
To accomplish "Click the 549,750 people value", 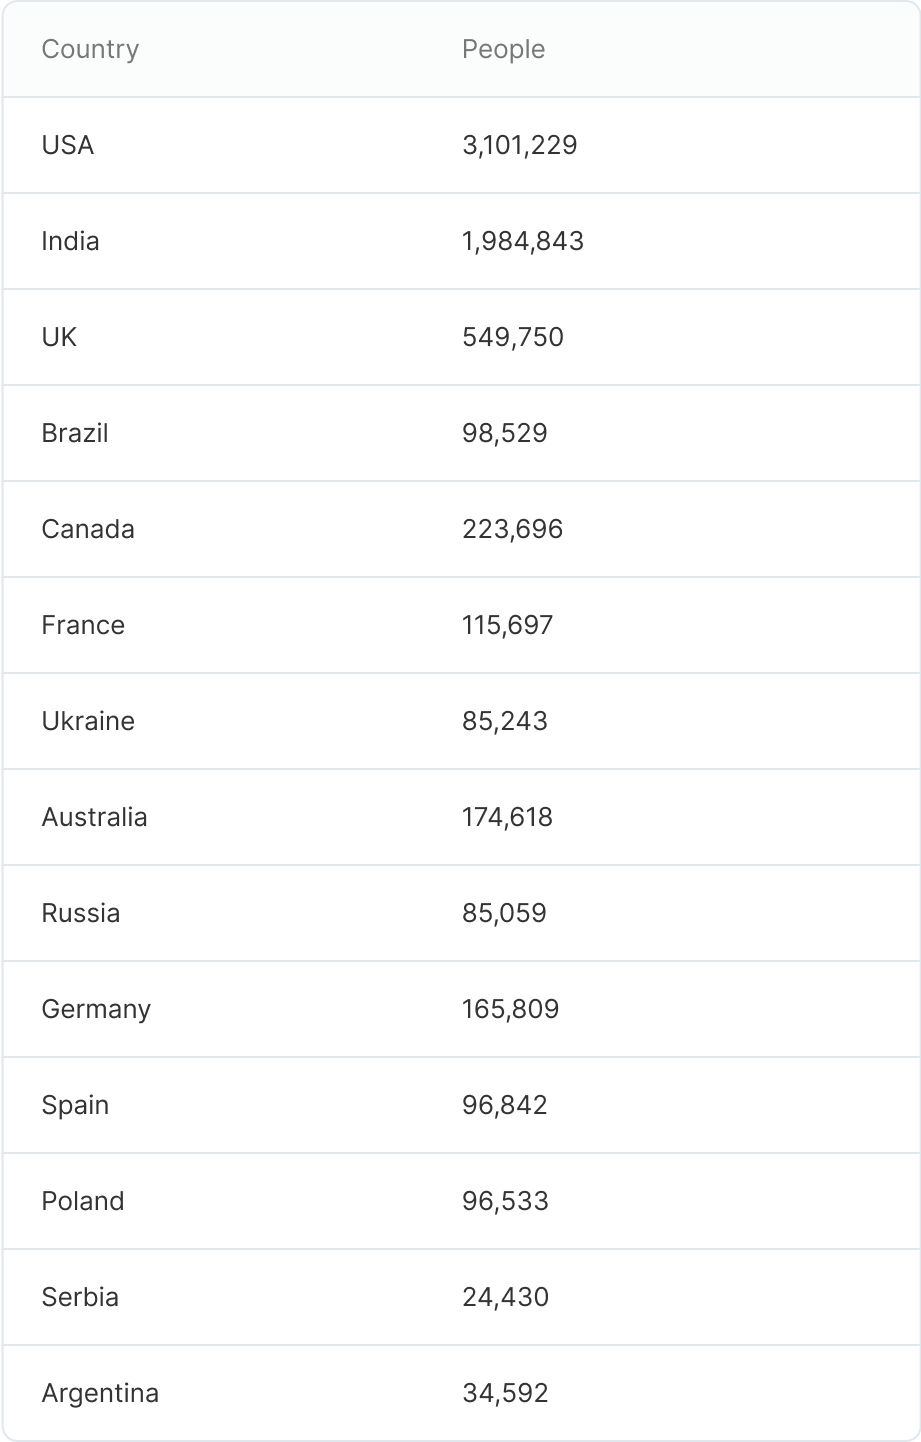I will tap(512, 337).
